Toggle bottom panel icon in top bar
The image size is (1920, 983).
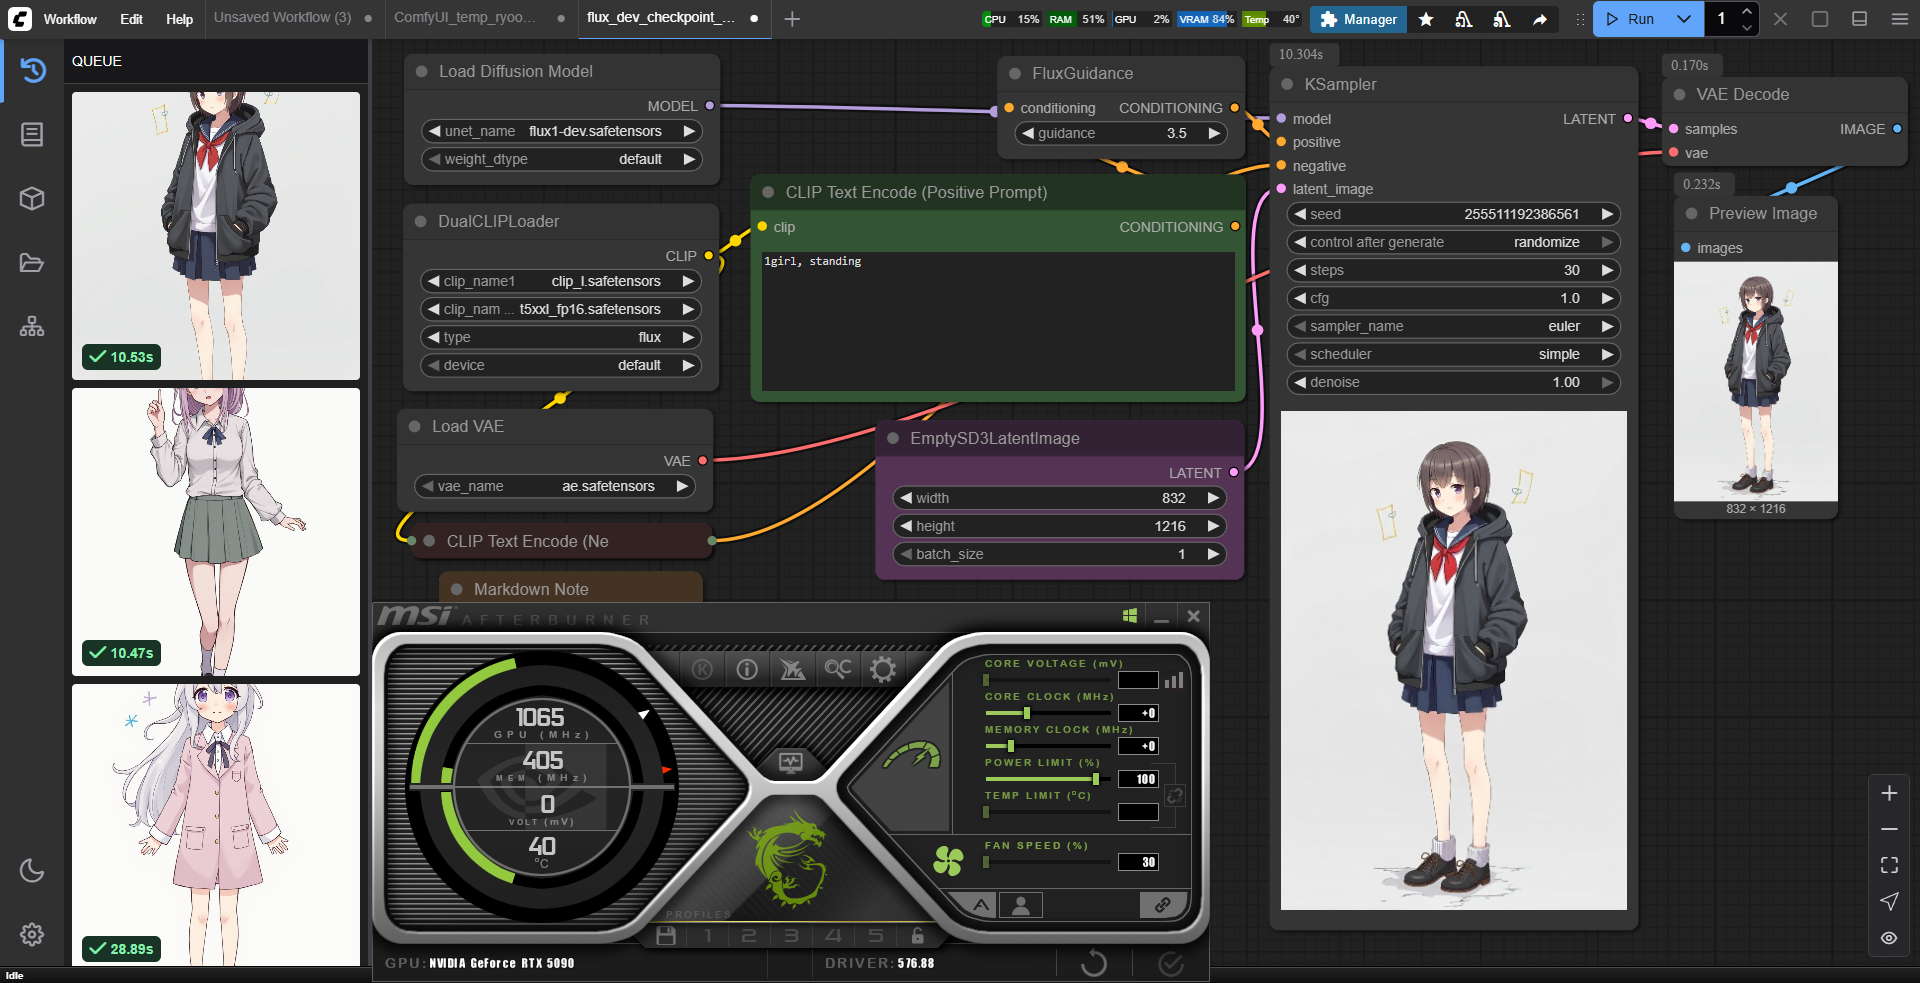click(1859, 19)
